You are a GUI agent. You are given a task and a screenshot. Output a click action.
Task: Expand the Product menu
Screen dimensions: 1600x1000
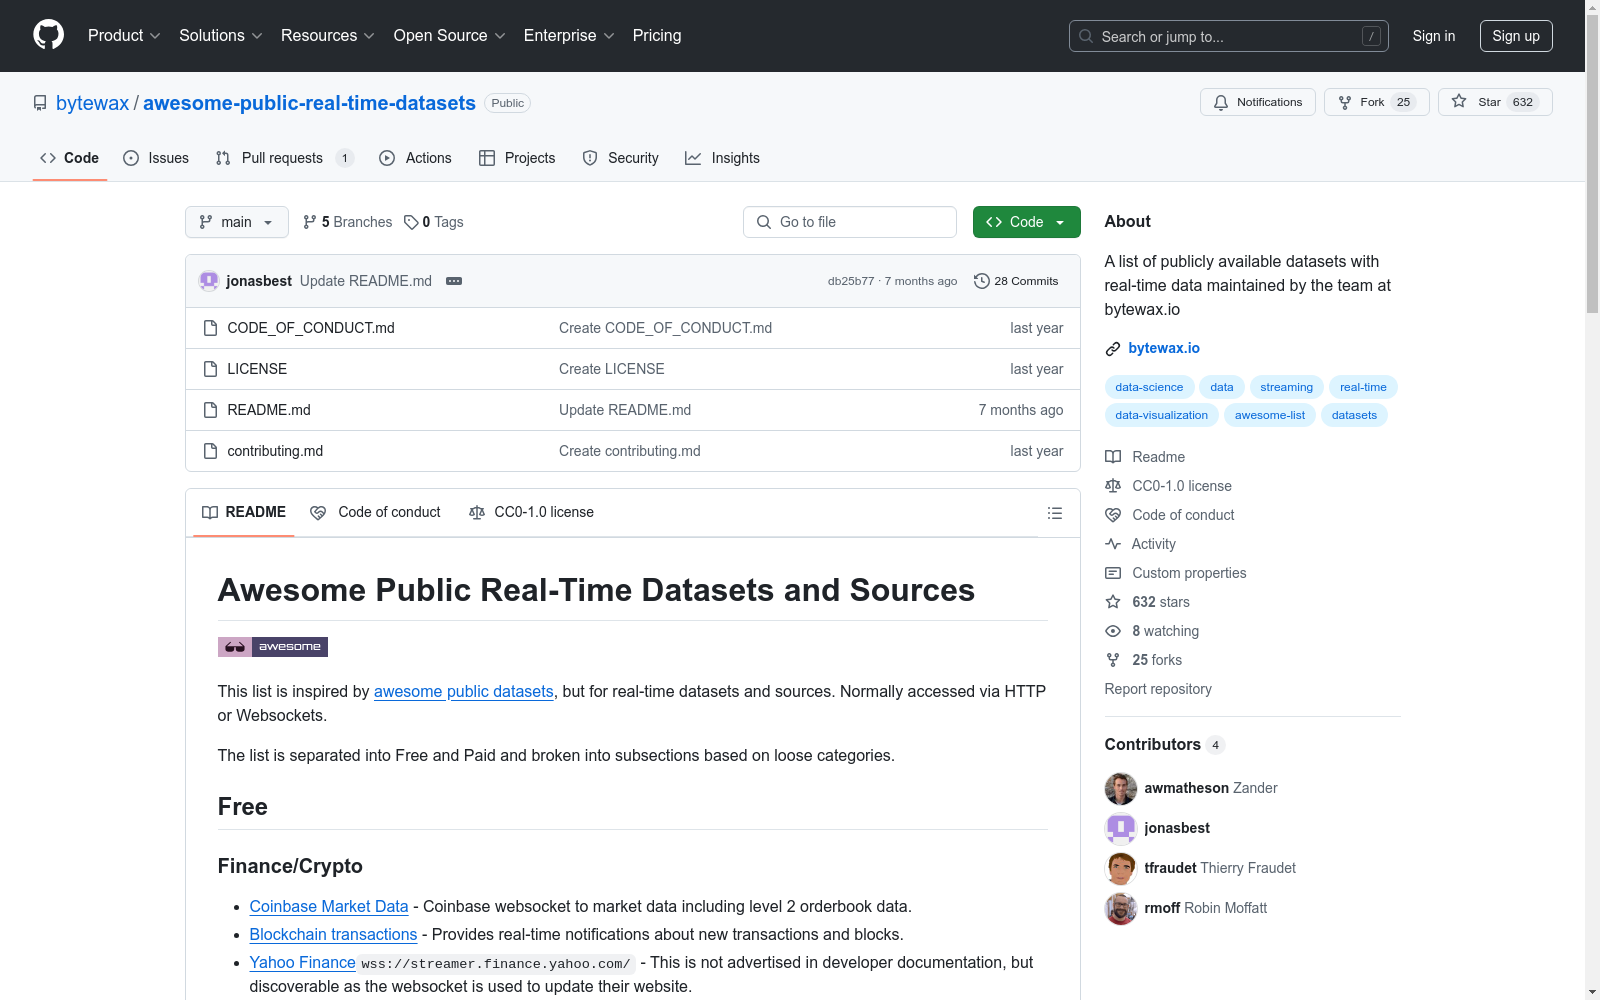pyautogui.click(x=124, y=36)
